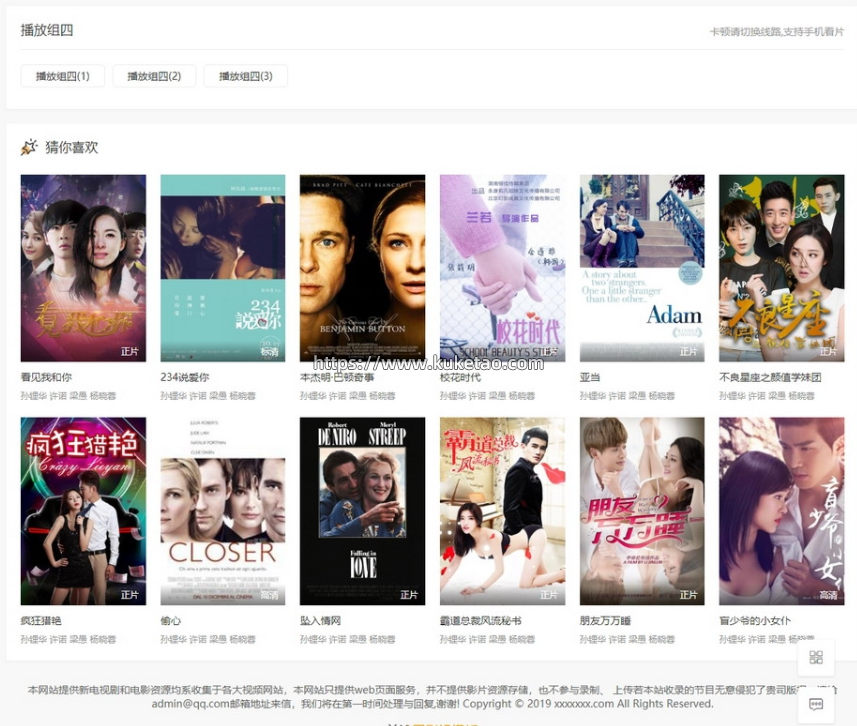Screen dimensions: 857x726
Task: Click the cast names under 看见我和你
Action: click(x=68, y=395)
